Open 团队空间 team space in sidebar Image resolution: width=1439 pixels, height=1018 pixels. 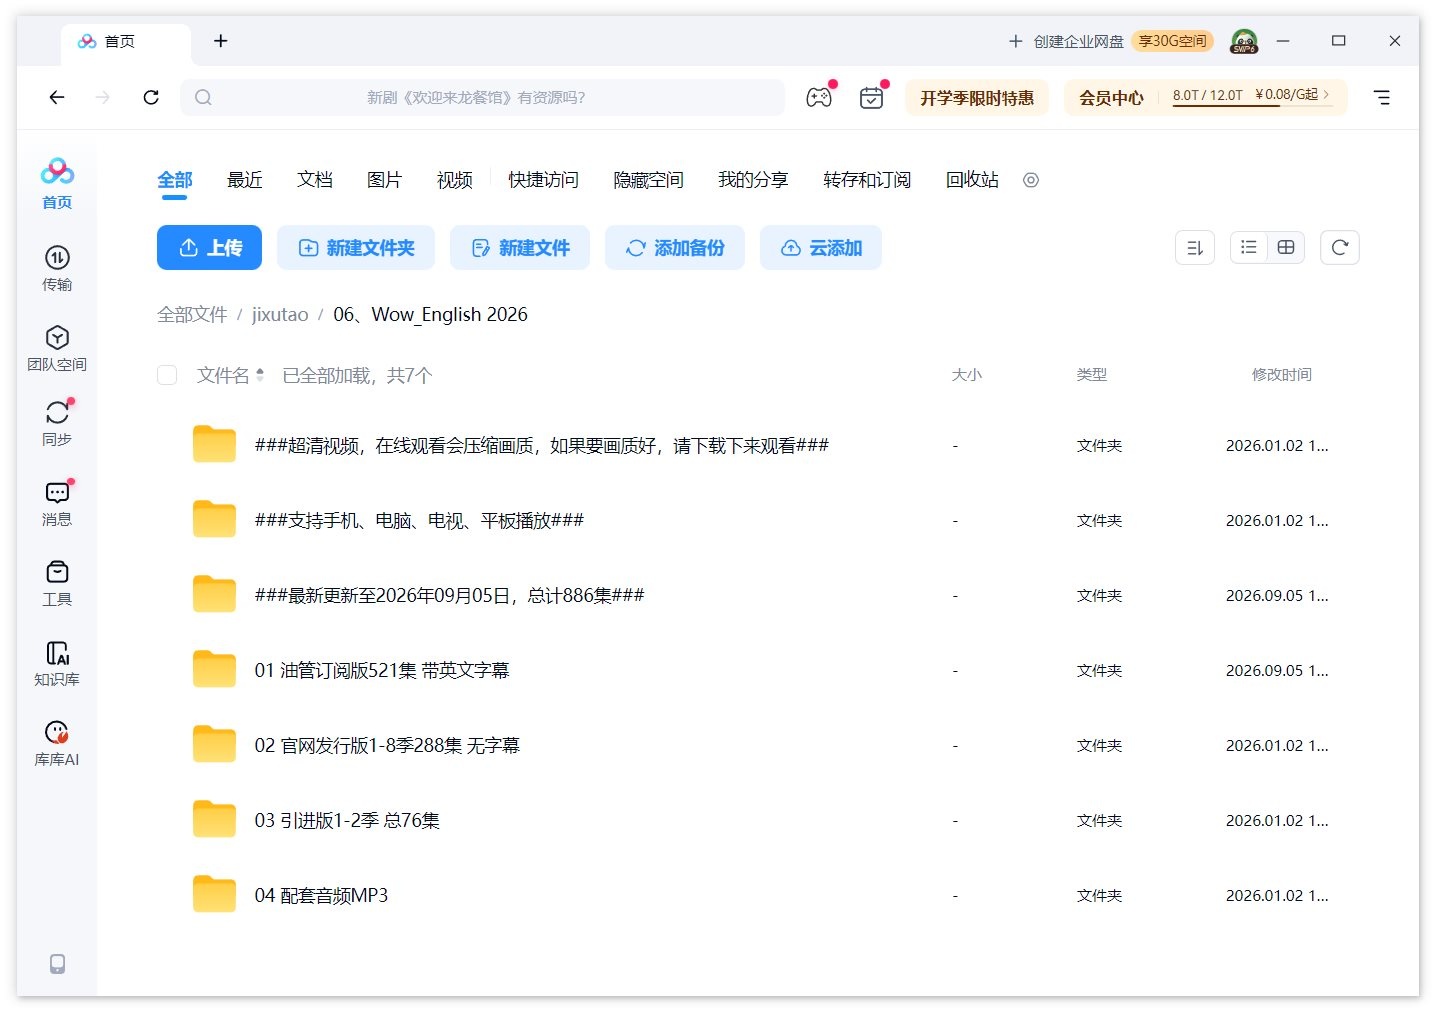(x=57, y=348)
